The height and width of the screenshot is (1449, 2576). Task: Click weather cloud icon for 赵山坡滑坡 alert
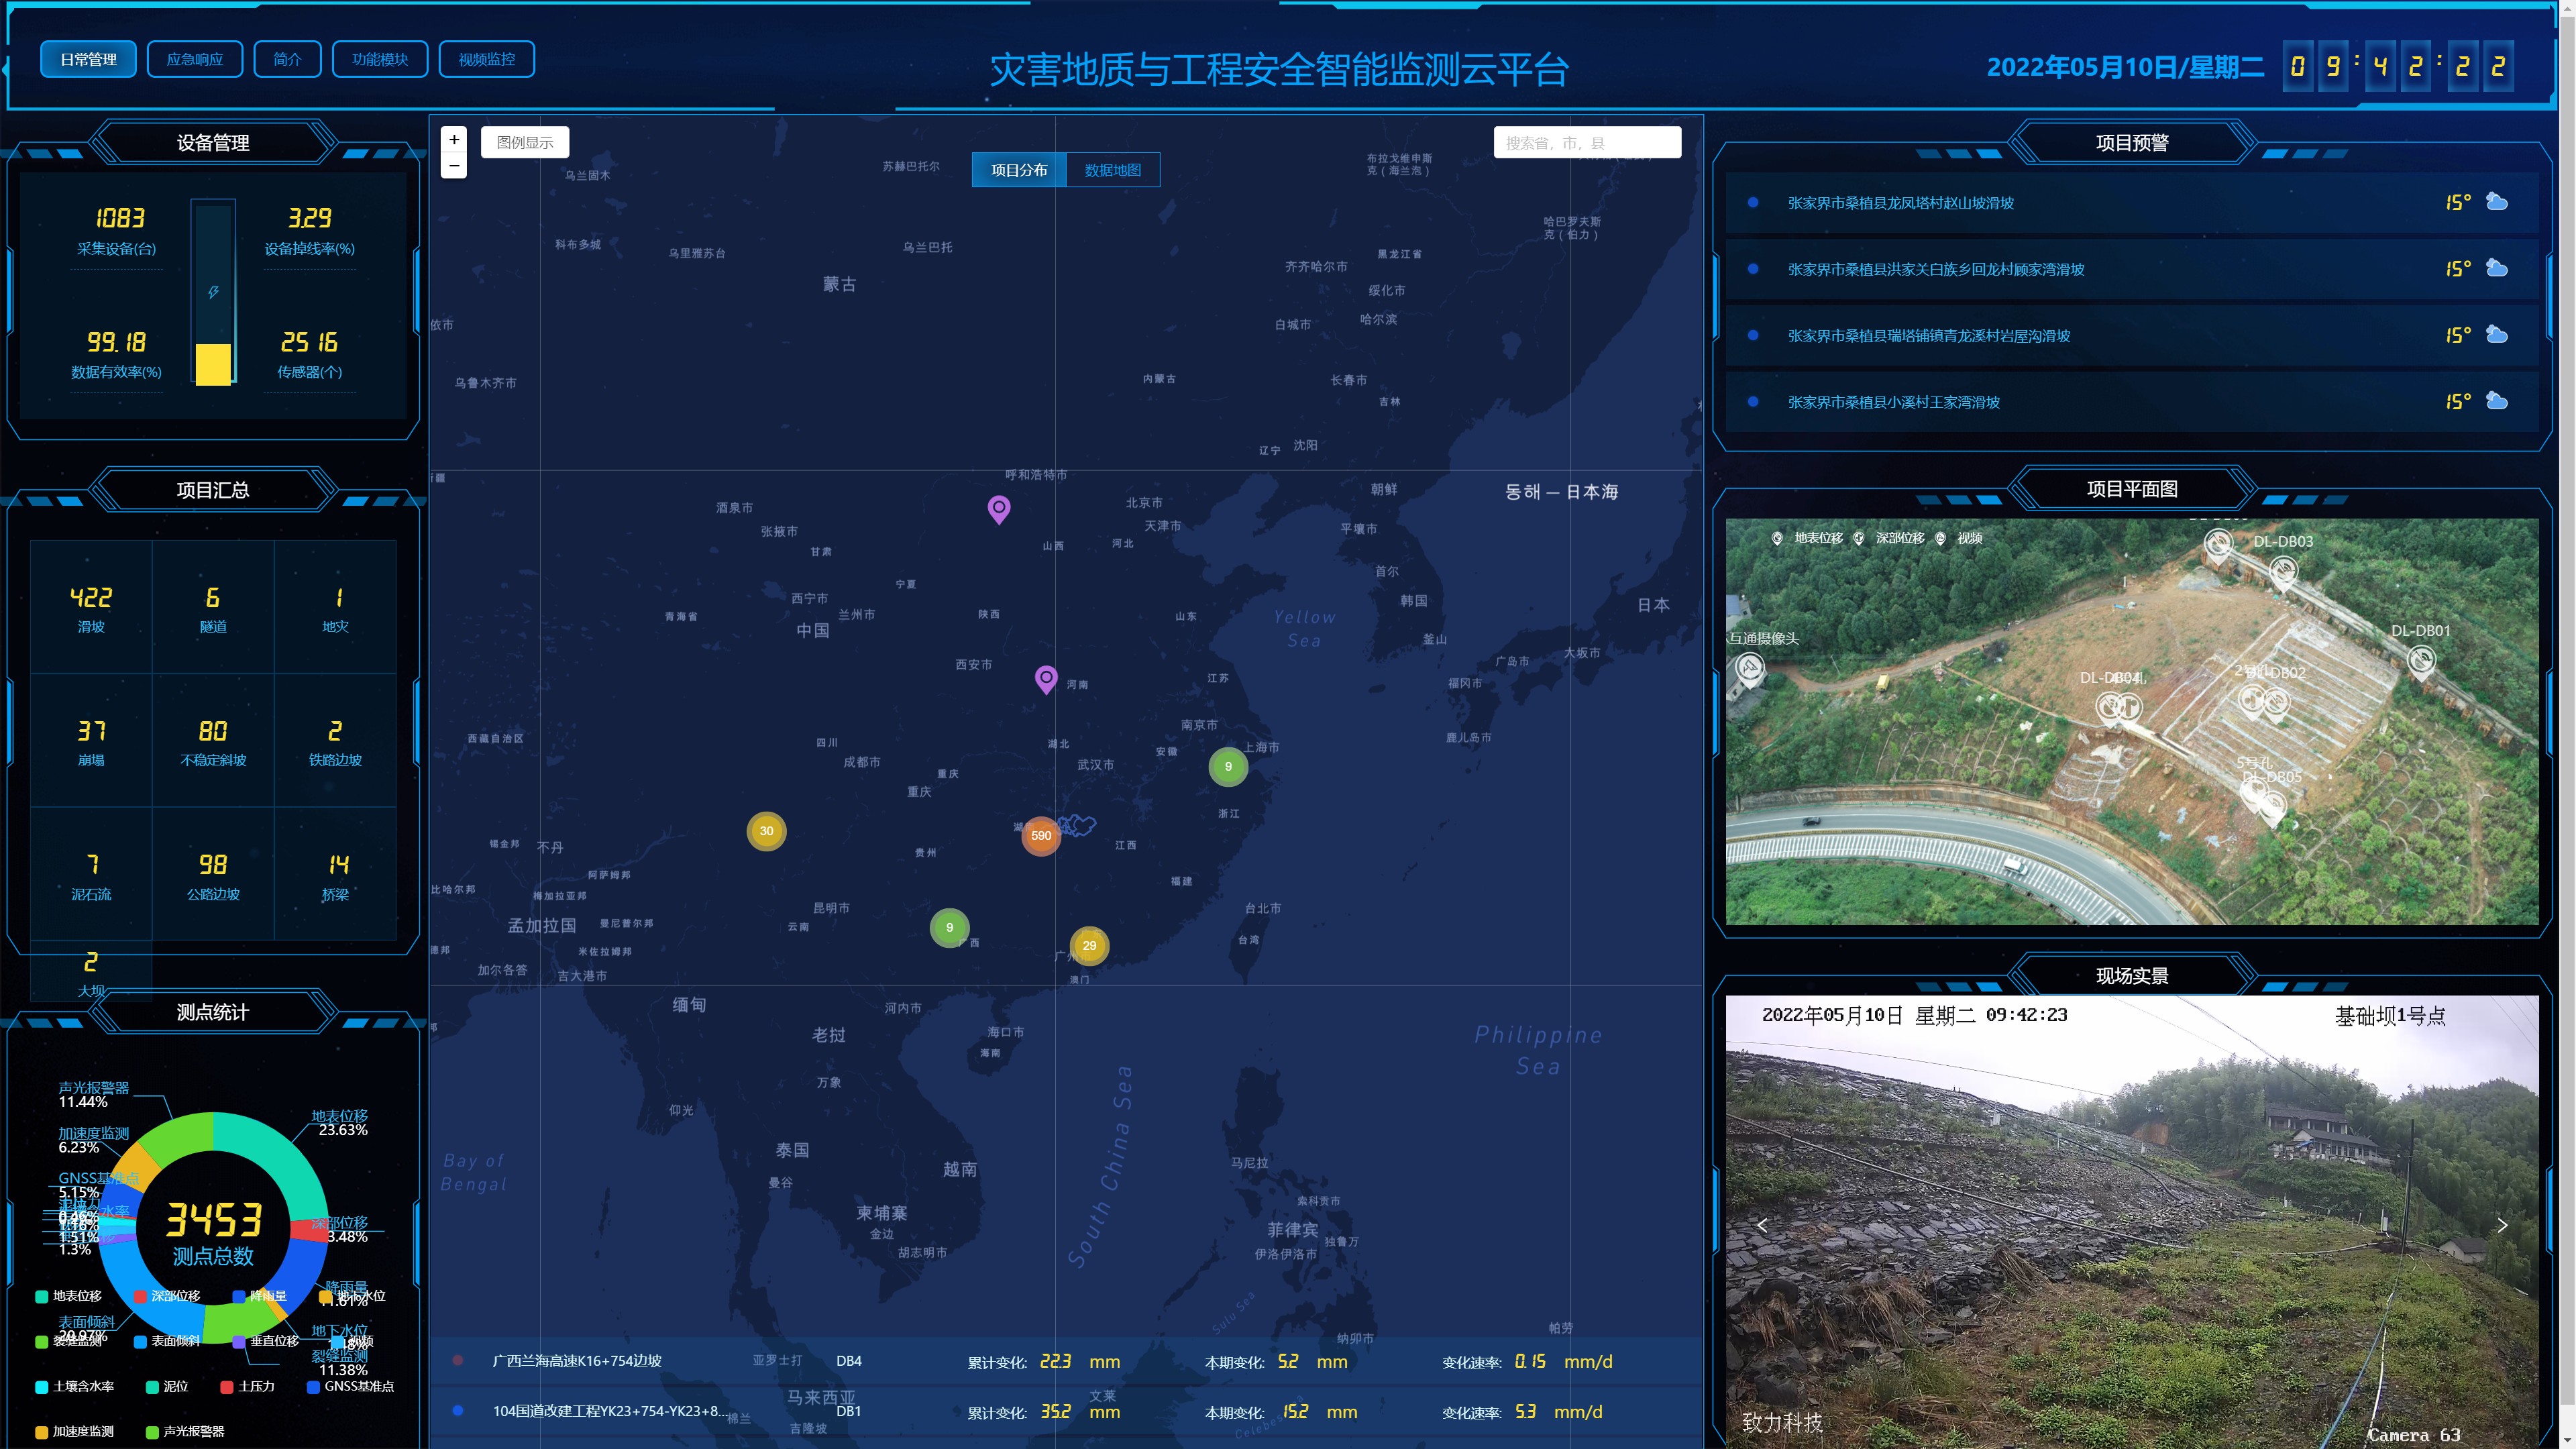tap(2496, 202)
